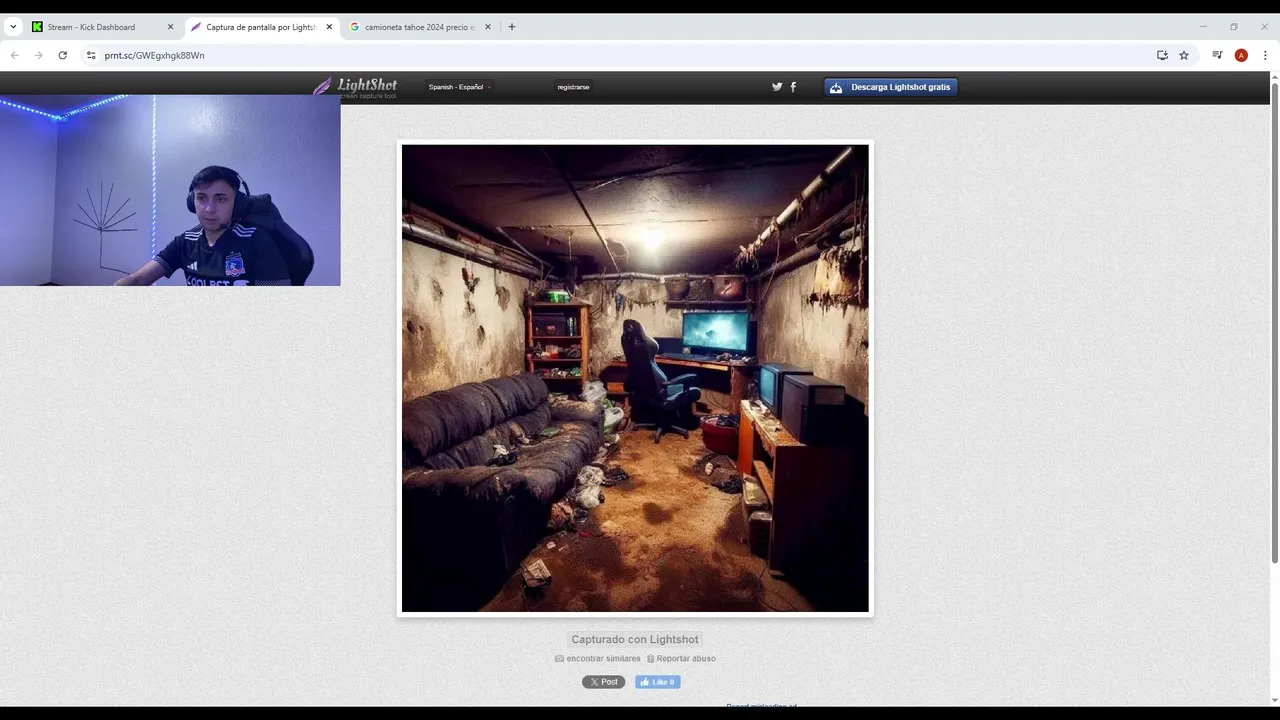The image size is (1280, 720).
Task: Select the Captura de pantalla por Lightshot tab
Action: (x=260, y=27)
